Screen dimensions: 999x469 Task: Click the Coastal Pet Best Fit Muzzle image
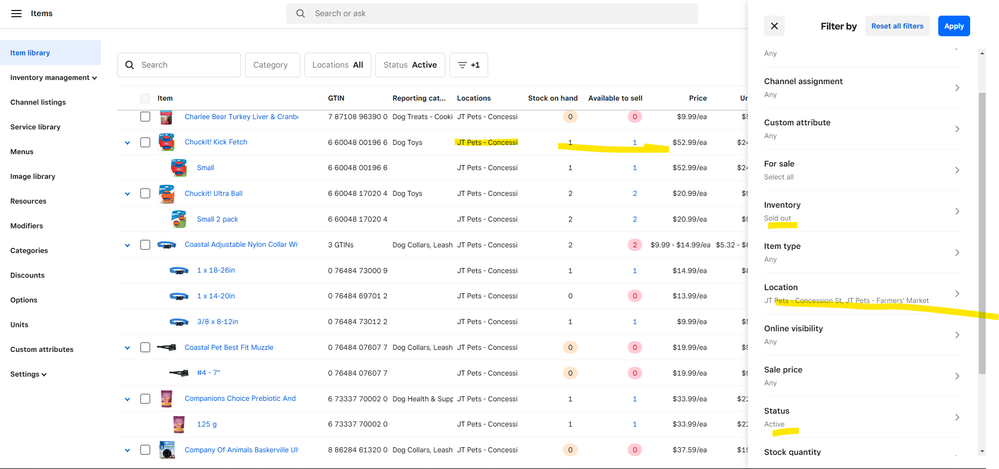pyautogui.click(x=167, y=348)
